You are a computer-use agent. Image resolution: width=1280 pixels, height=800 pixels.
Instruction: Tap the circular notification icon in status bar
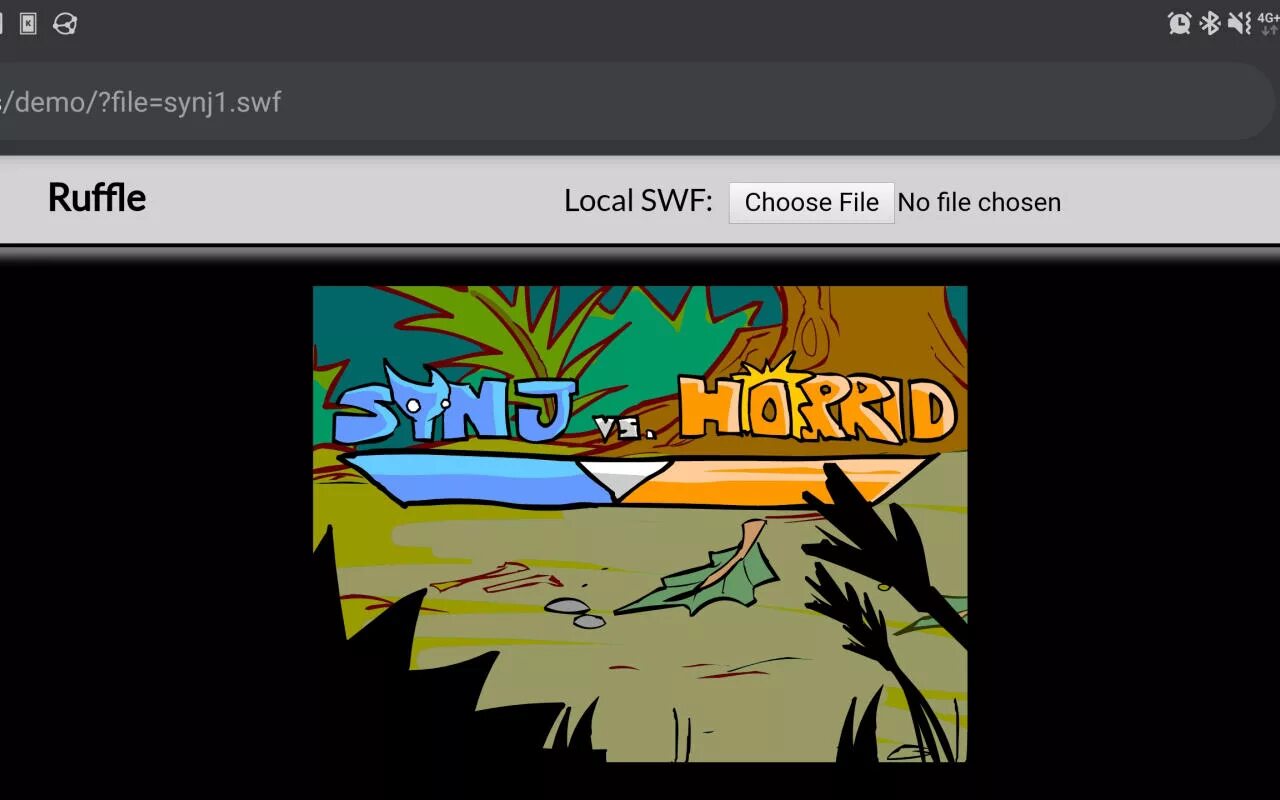(65, 23)
